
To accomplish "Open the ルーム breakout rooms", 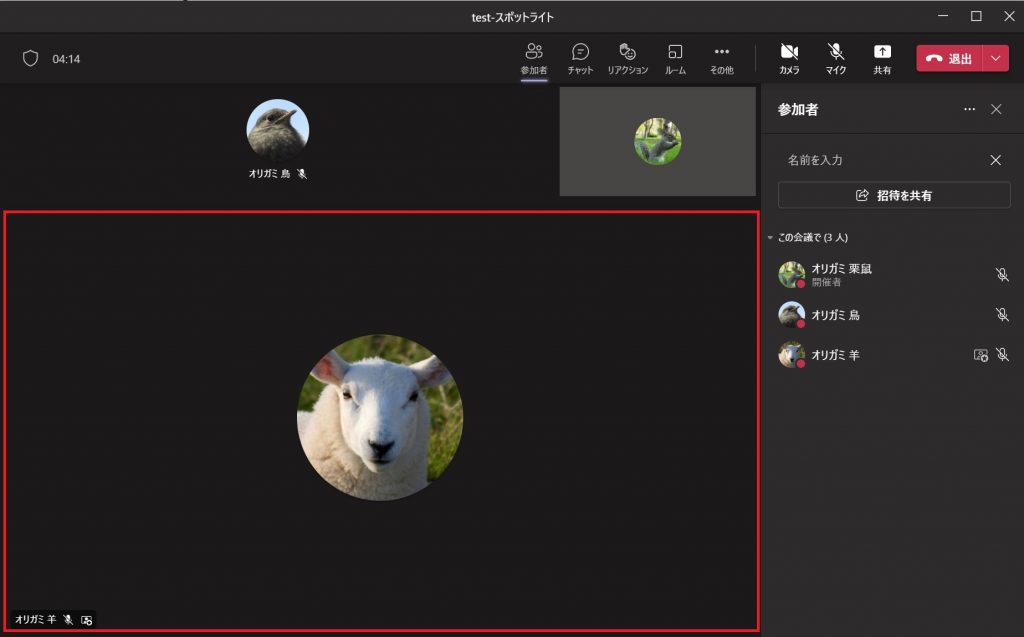I will [x=675, y=59].
